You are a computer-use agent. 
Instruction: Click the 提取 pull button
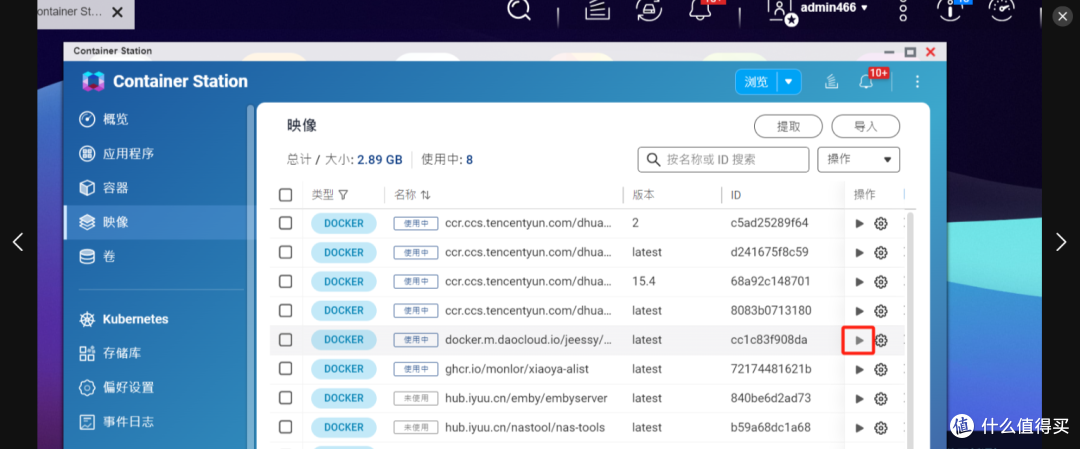pos(788,127)
